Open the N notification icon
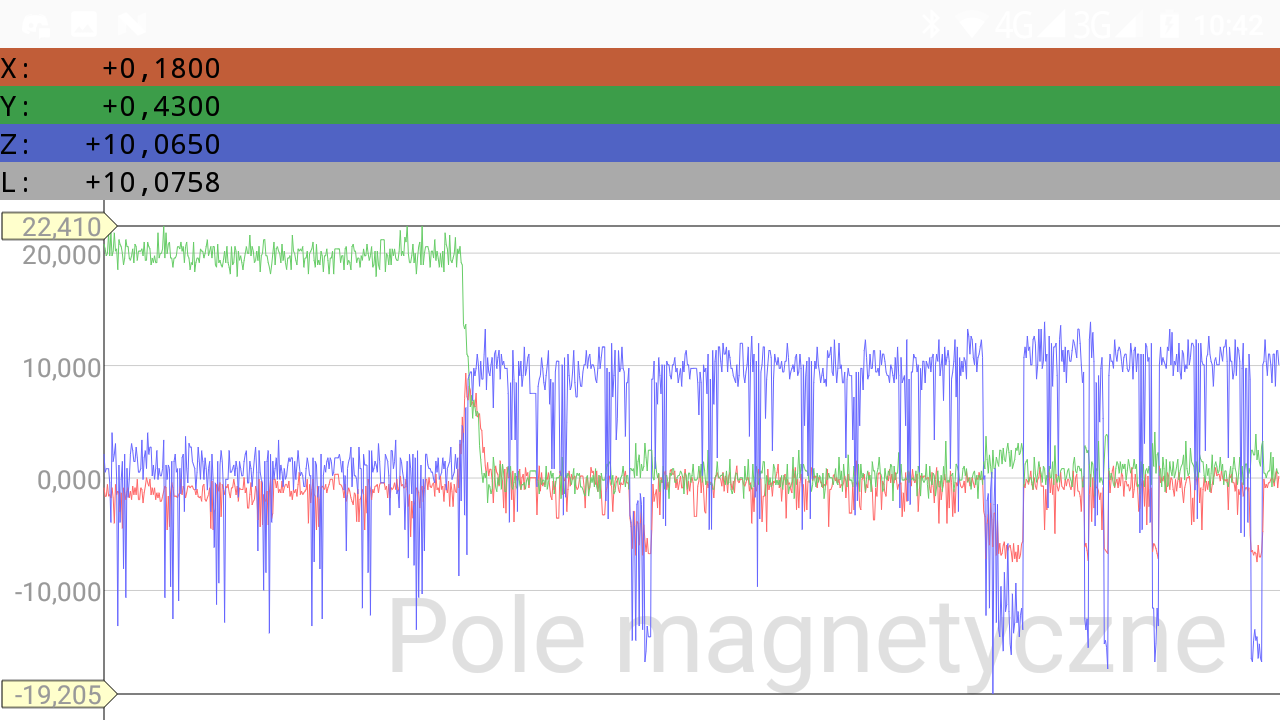The image size is (1280, 720). click(131, 24)
